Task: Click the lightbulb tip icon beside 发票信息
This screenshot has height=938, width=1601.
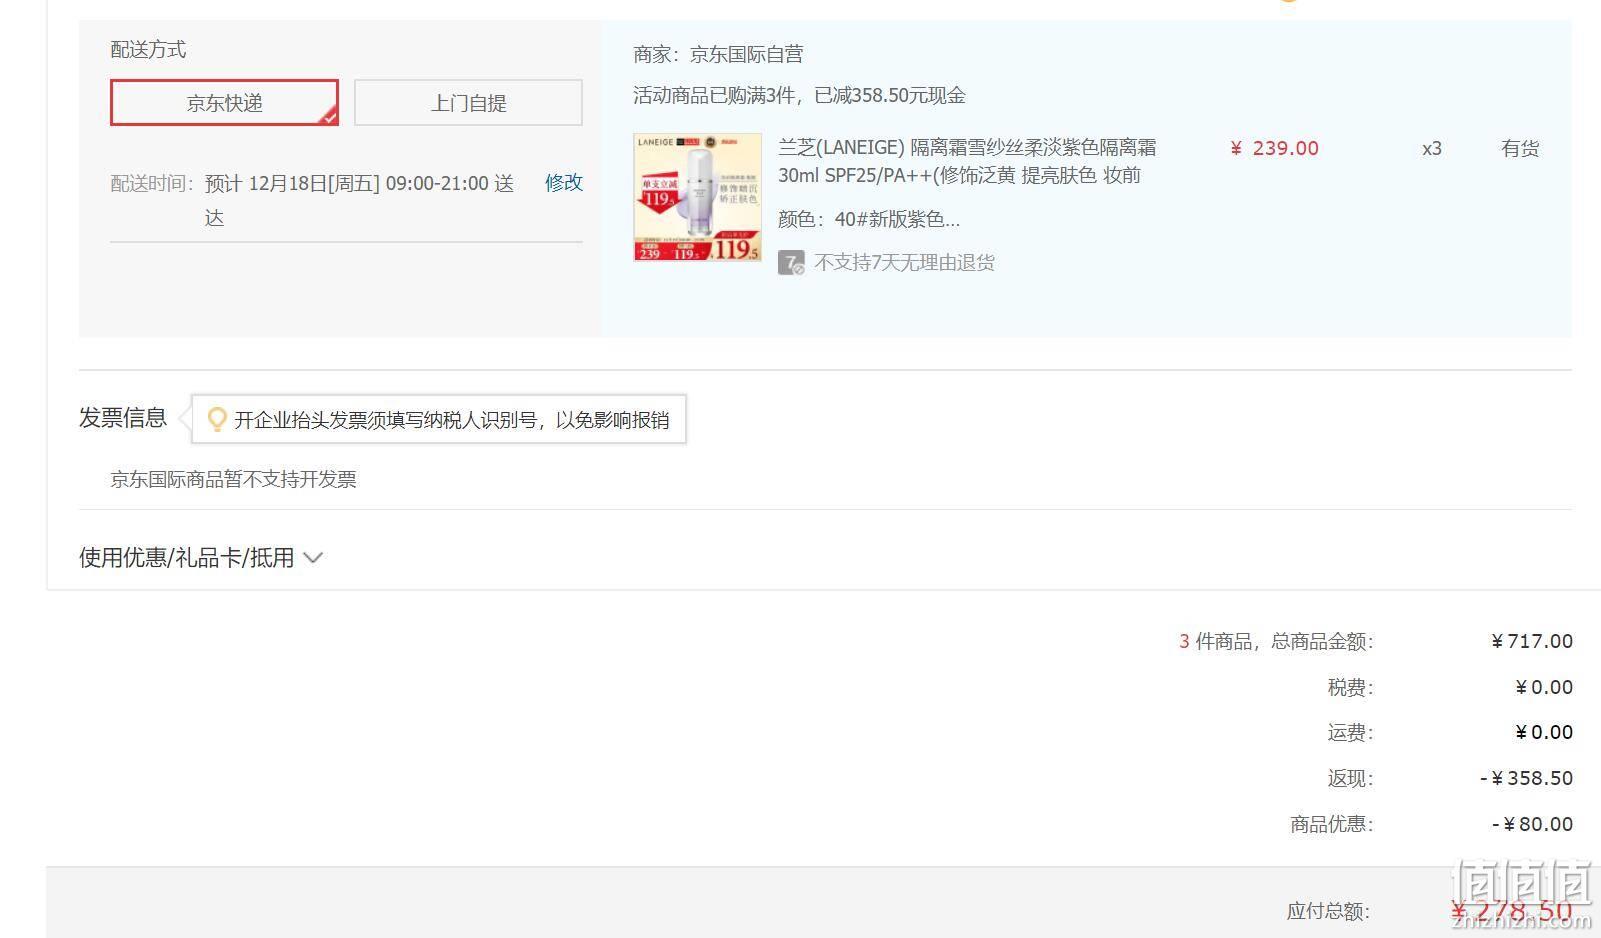Action: pos(216,420)
